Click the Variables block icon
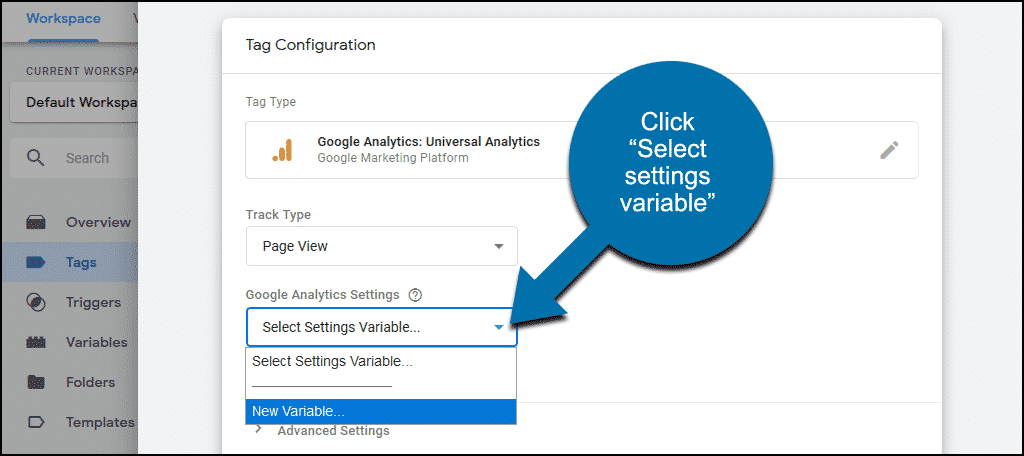This screenshot has height=456, width=1024. tap(35, 342)
